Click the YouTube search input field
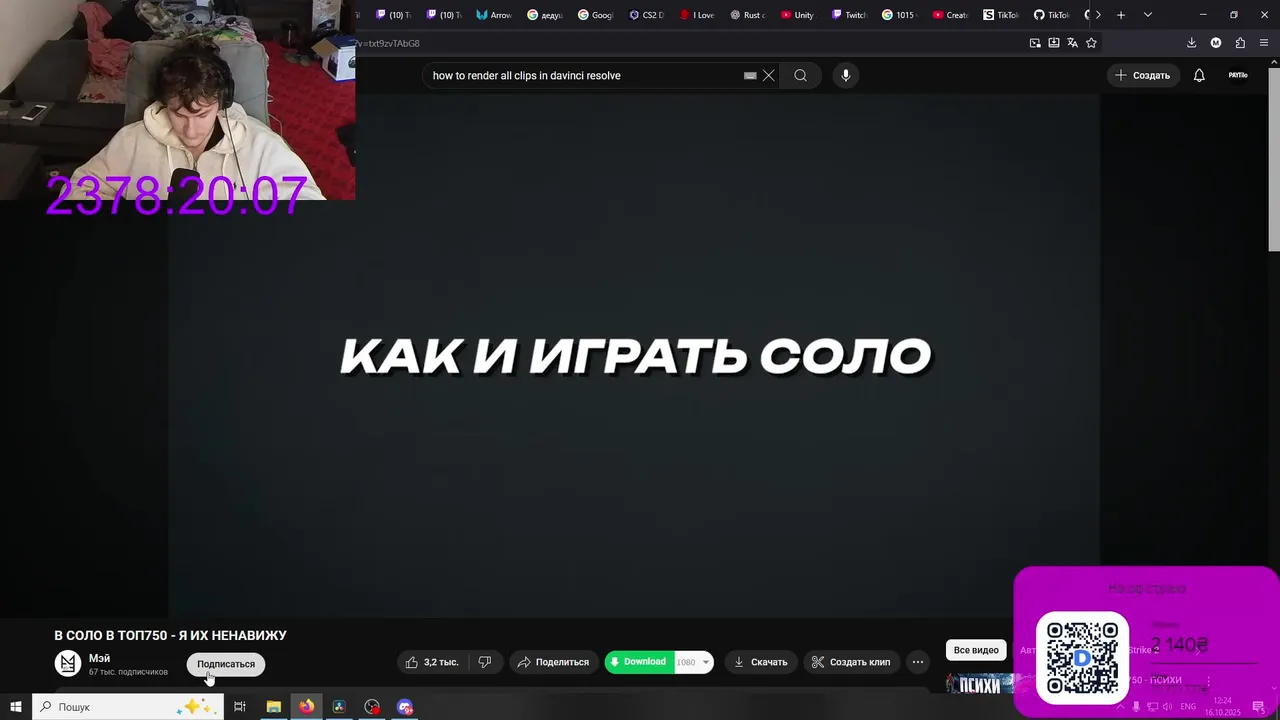1280x720 pixels. (x=585, y=76)
